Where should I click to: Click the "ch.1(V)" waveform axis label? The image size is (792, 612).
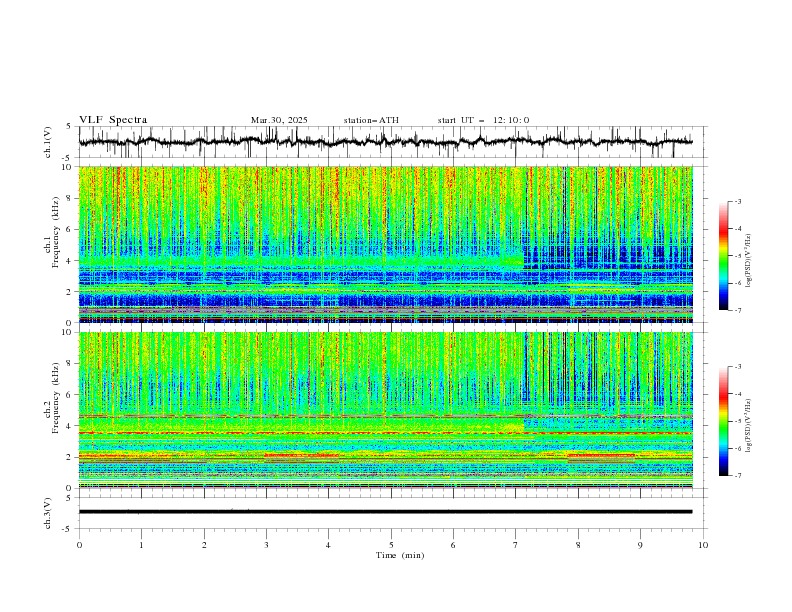48,142
